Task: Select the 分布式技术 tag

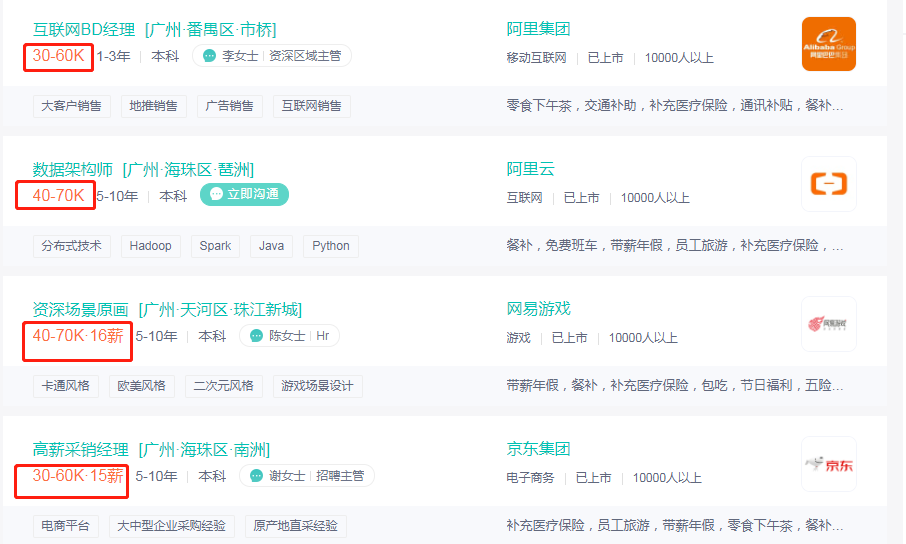Action: tap(72, 246)
